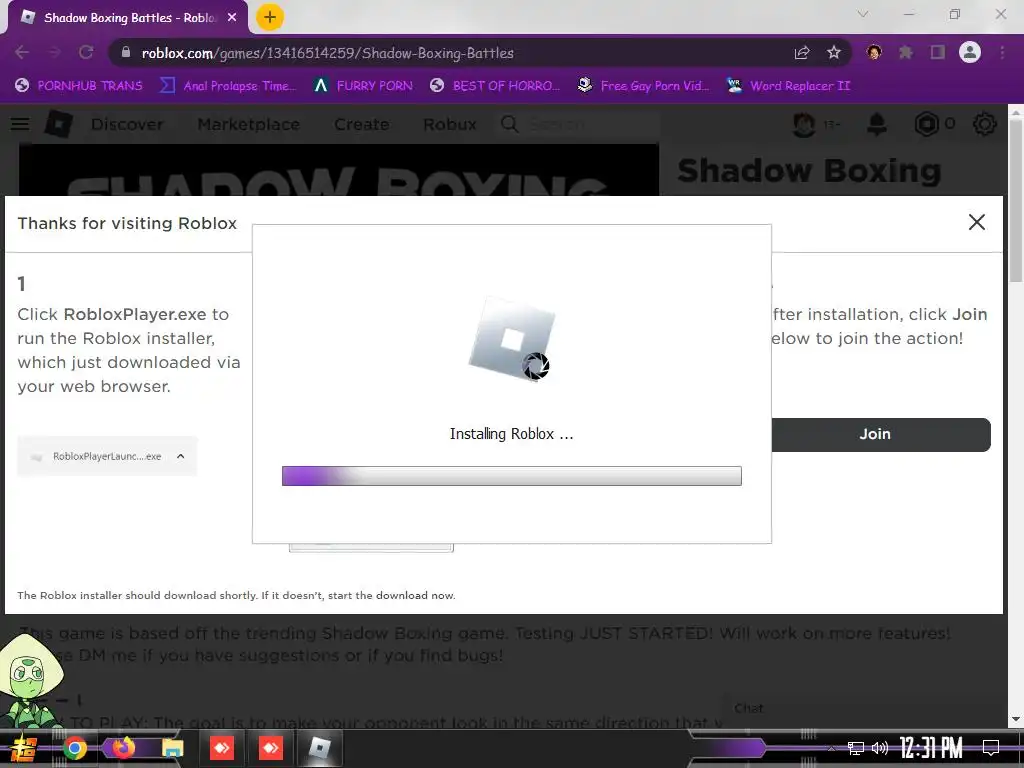Open the tab search dropdown arrow
The height and width of the screenshot is (768, 1024).
tap(863, 14)
